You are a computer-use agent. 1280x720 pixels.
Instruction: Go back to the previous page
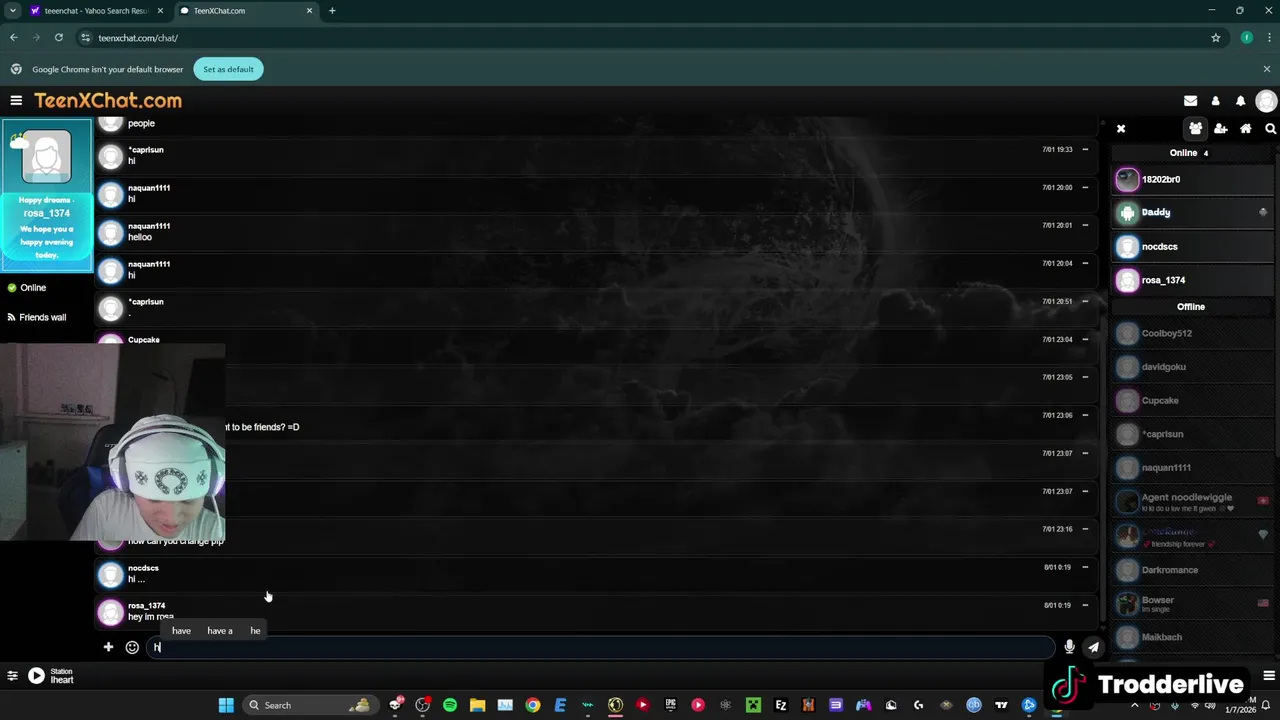(x=13, y=38)
